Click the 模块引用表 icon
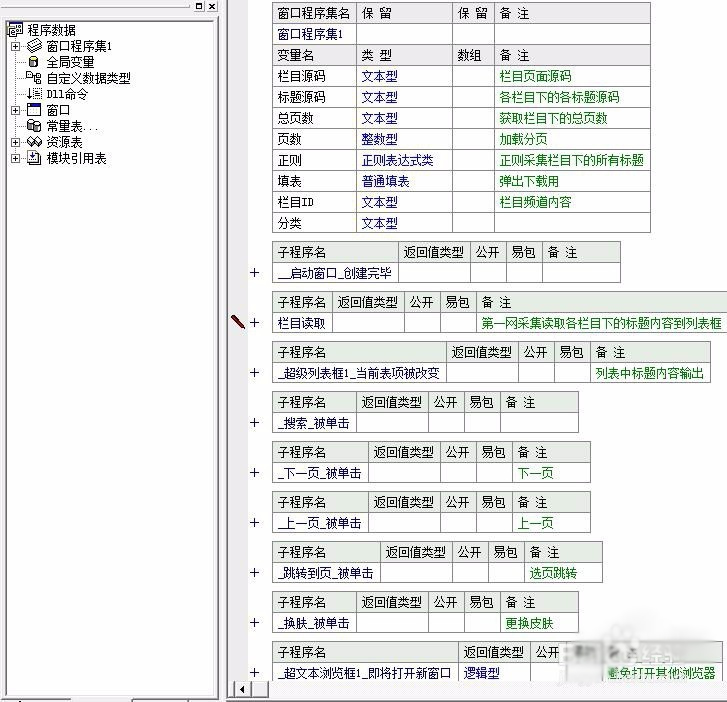The height and width of the screenshot is (702, 727). [x=34, y=158]
